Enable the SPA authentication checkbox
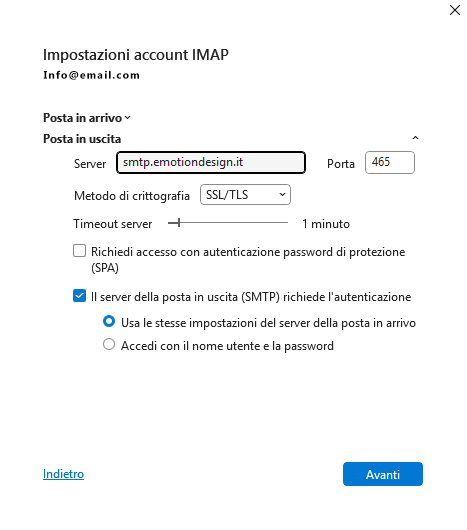 [x=79, y=251]
